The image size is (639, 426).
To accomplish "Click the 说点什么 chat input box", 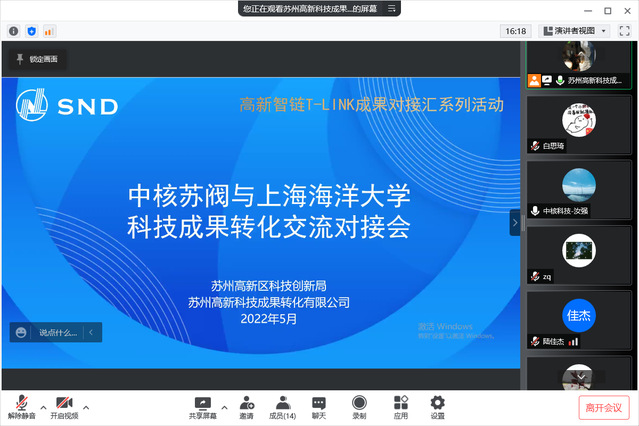I will click(56, 332).
